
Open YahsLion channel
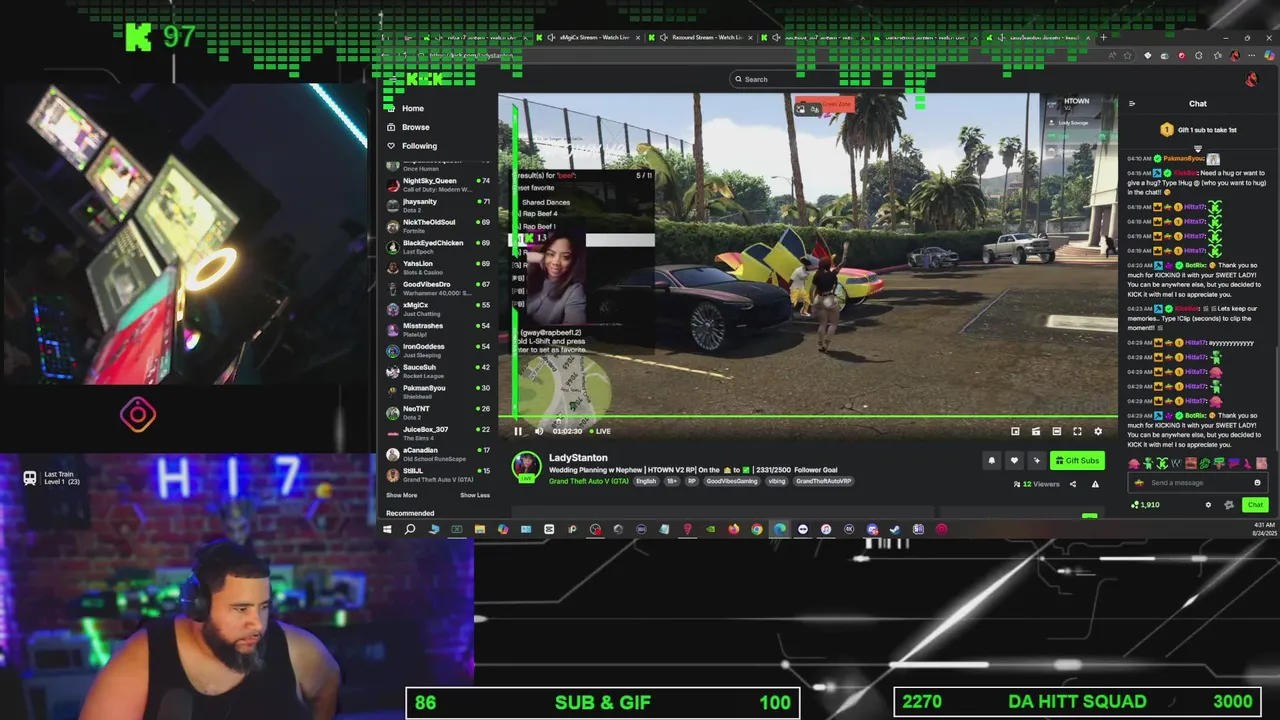tap(438, 267)
